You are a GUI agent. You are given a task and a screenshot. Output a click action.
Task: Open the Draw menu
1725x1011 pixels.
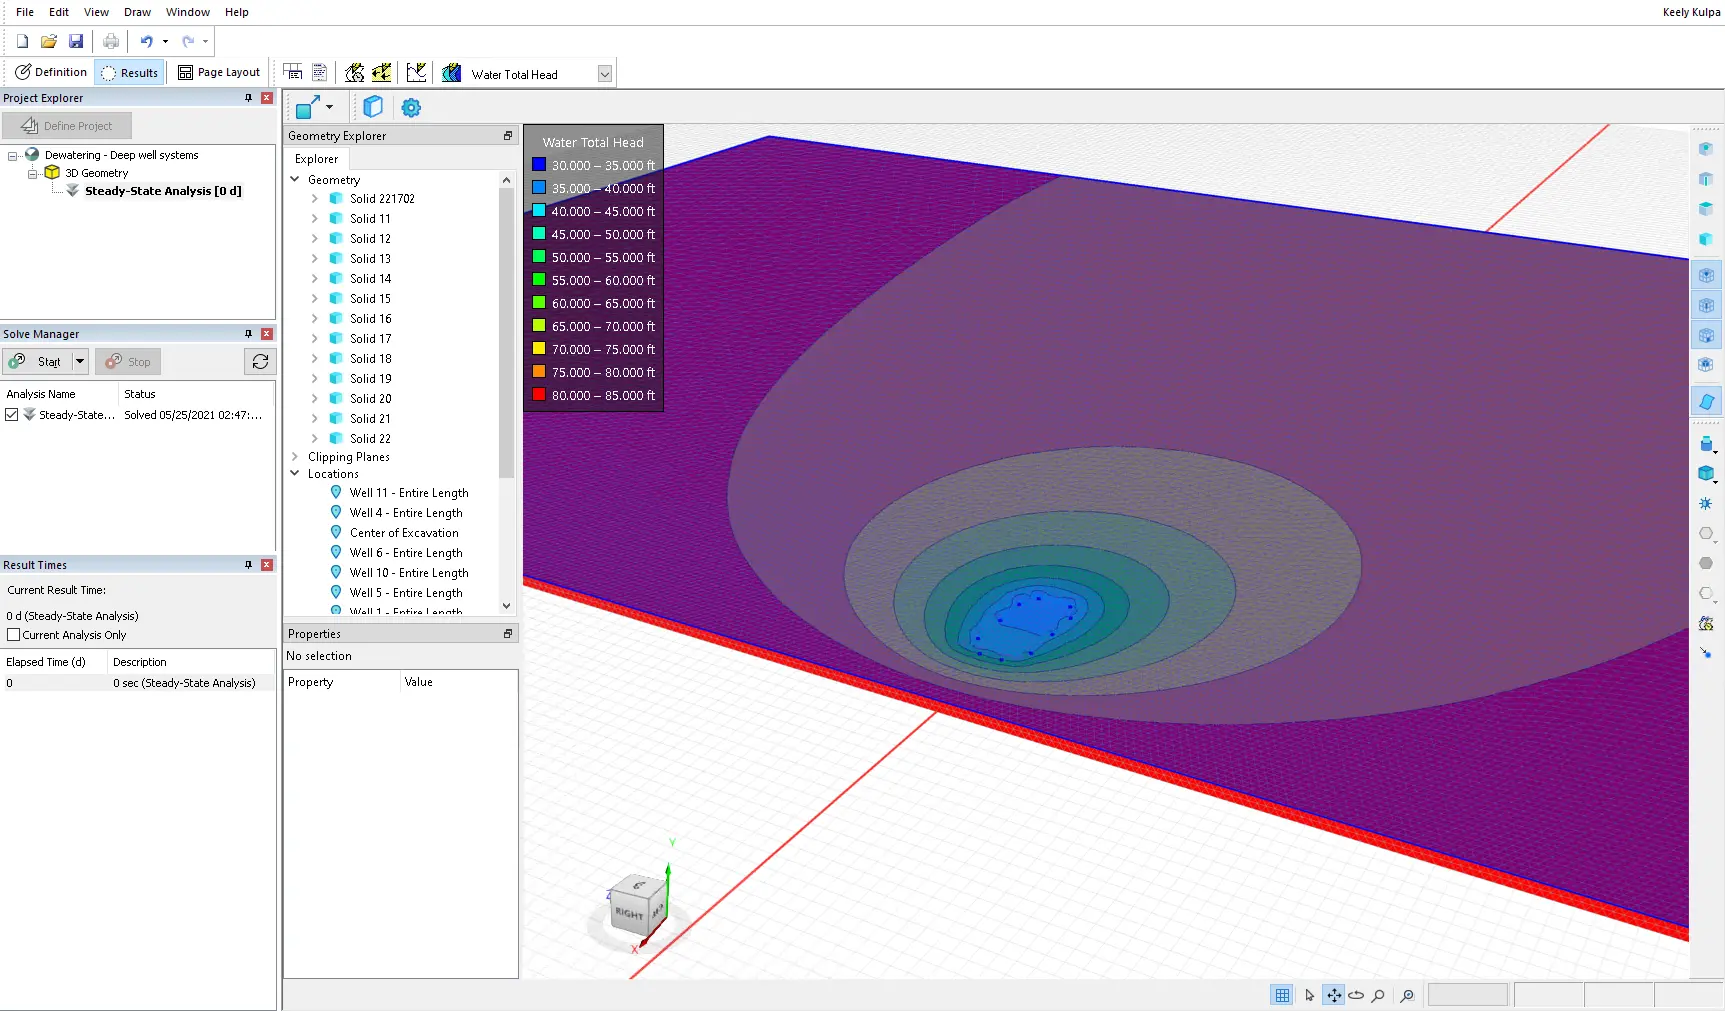137,12
